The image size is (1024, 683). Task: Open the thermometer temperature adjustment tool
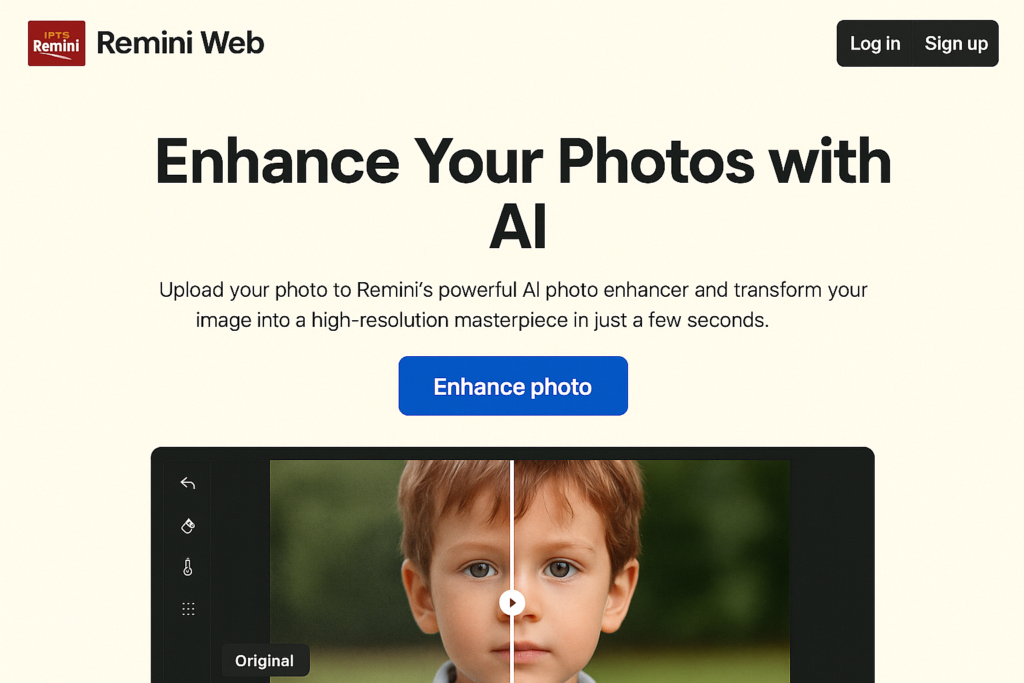coord(188,567)
